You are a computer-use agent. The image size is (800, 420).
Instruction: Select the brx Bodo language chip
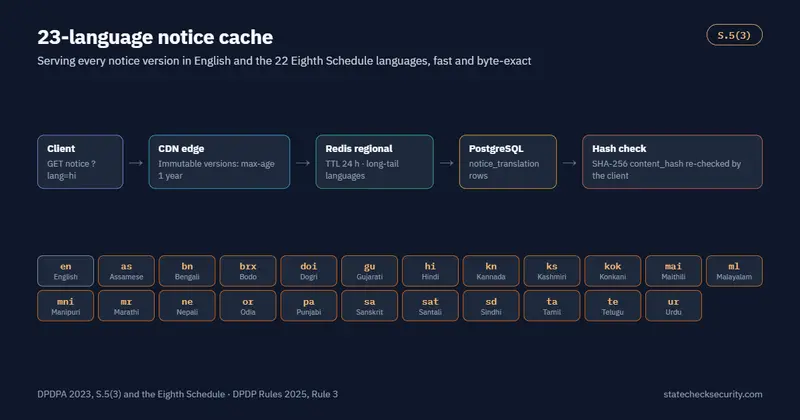point(248,271)
